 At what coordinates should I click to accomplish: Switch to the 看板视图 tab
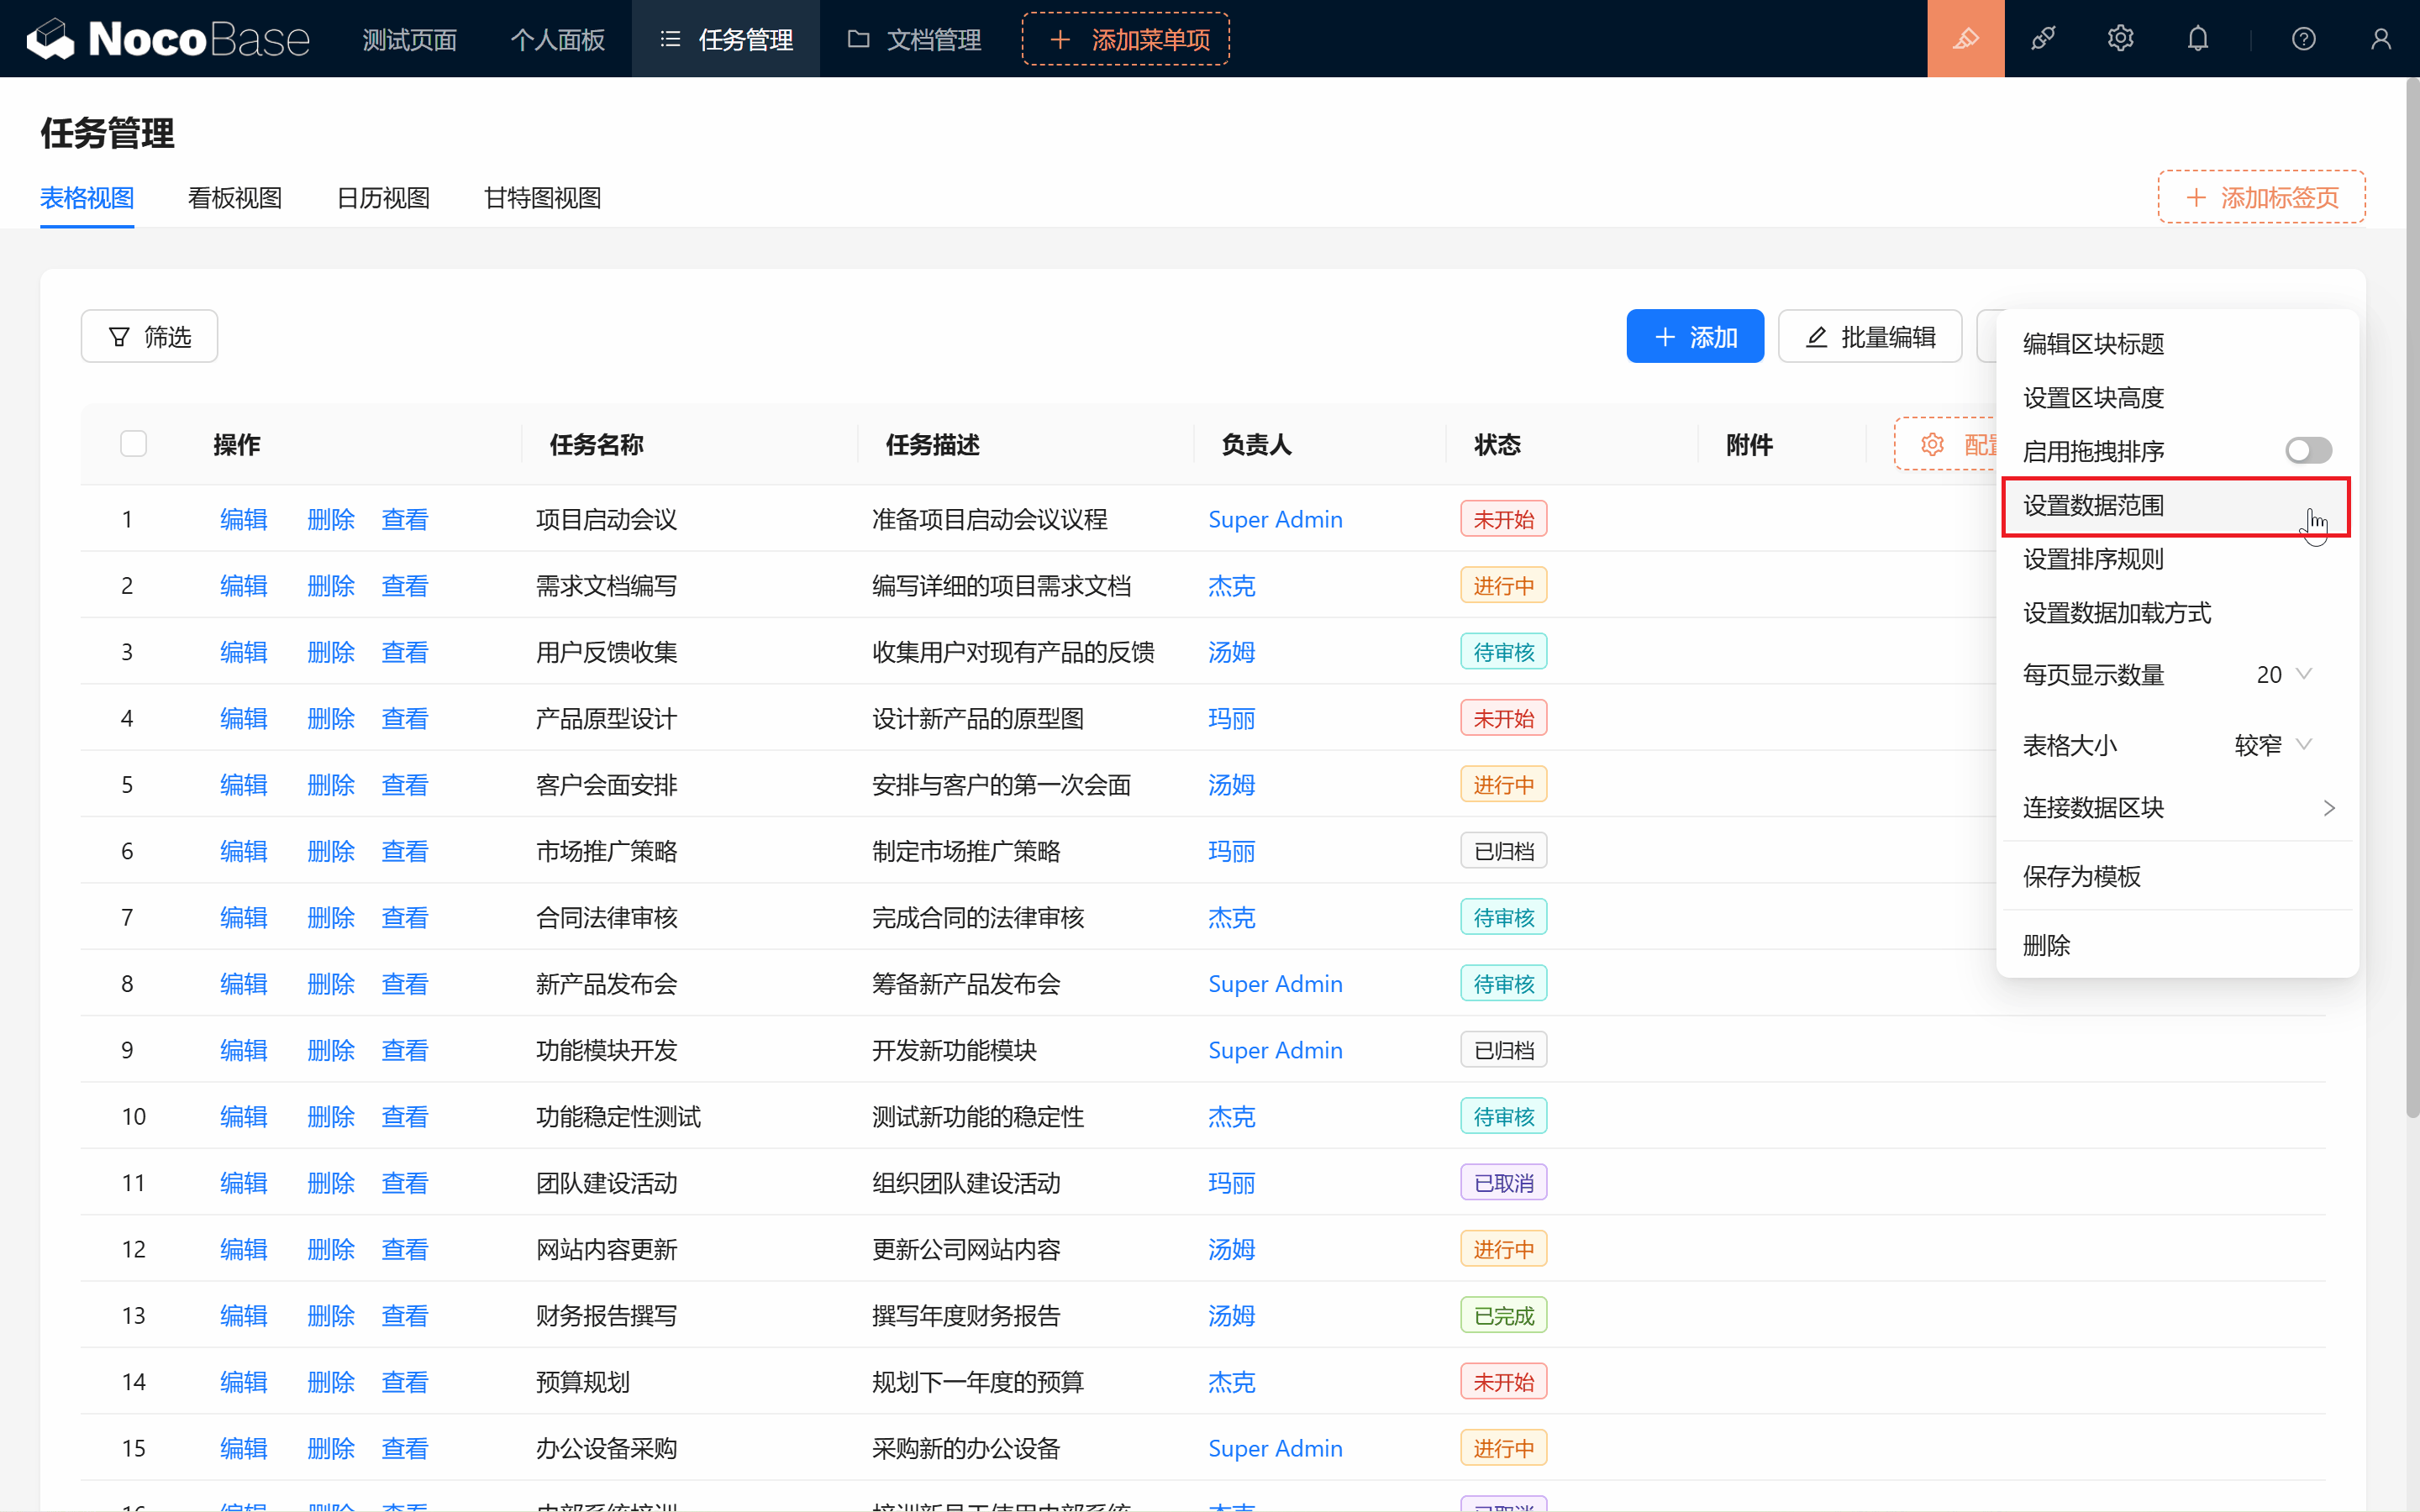[x=235, y=198]
